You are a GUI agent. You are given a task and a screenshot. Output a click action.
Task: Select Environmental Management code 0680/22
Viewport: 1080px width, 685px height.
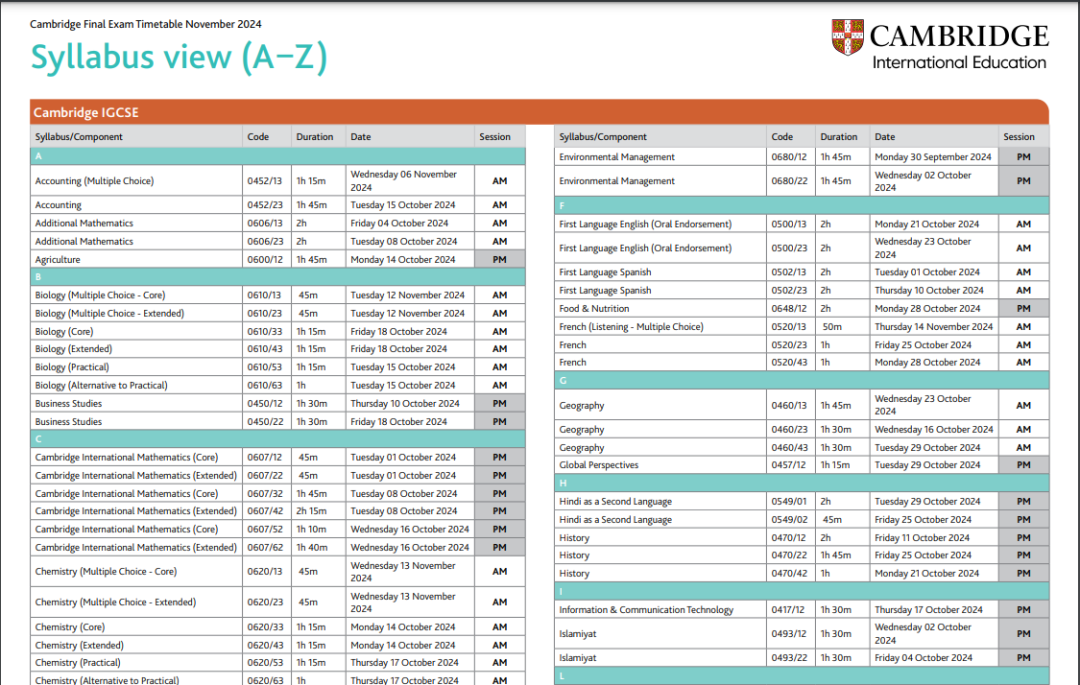(x=789, y=181)
